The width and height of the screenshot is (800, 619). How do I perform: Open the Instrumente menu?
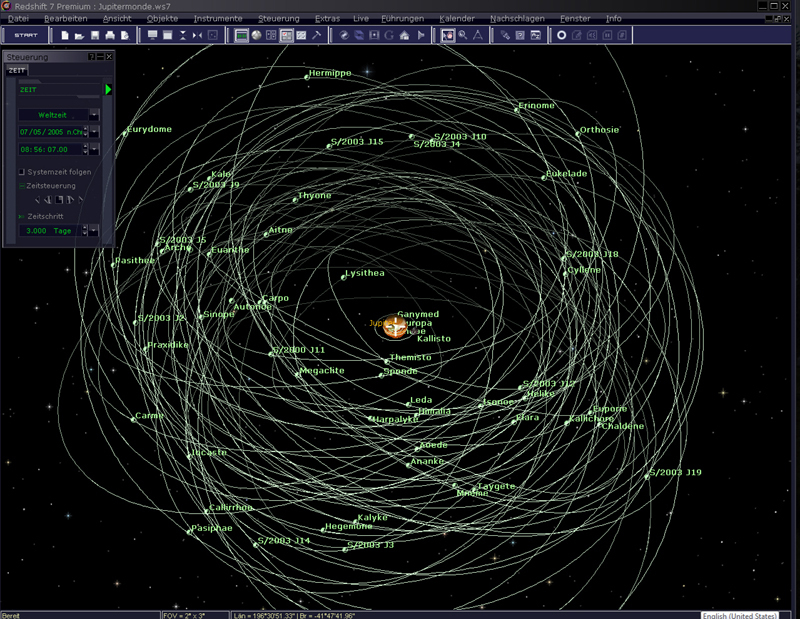tap(218, 18)
